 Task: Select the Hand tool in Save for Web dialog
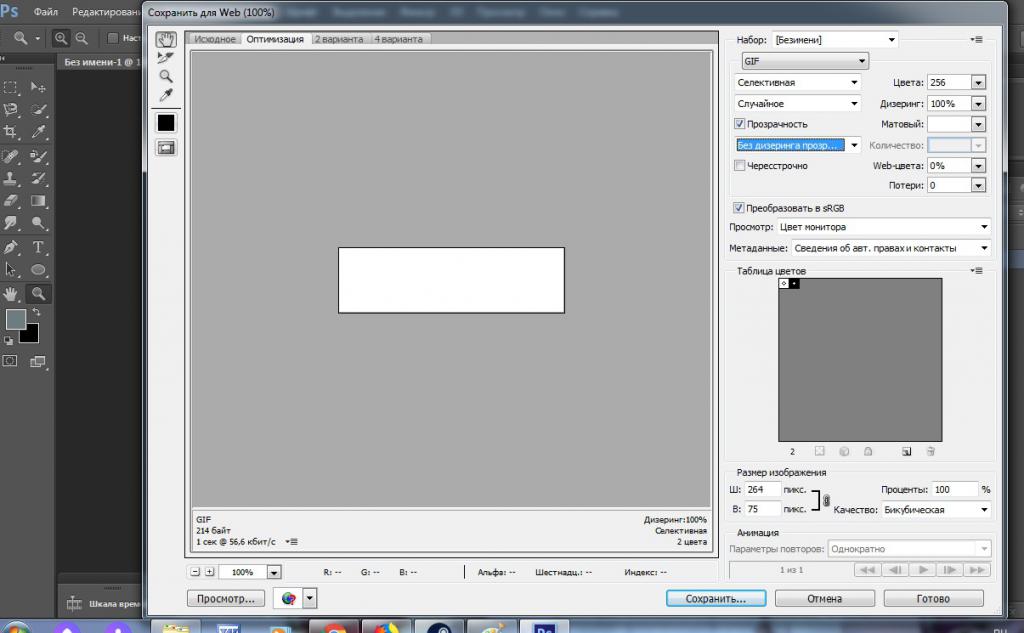(x=166, y=40)
